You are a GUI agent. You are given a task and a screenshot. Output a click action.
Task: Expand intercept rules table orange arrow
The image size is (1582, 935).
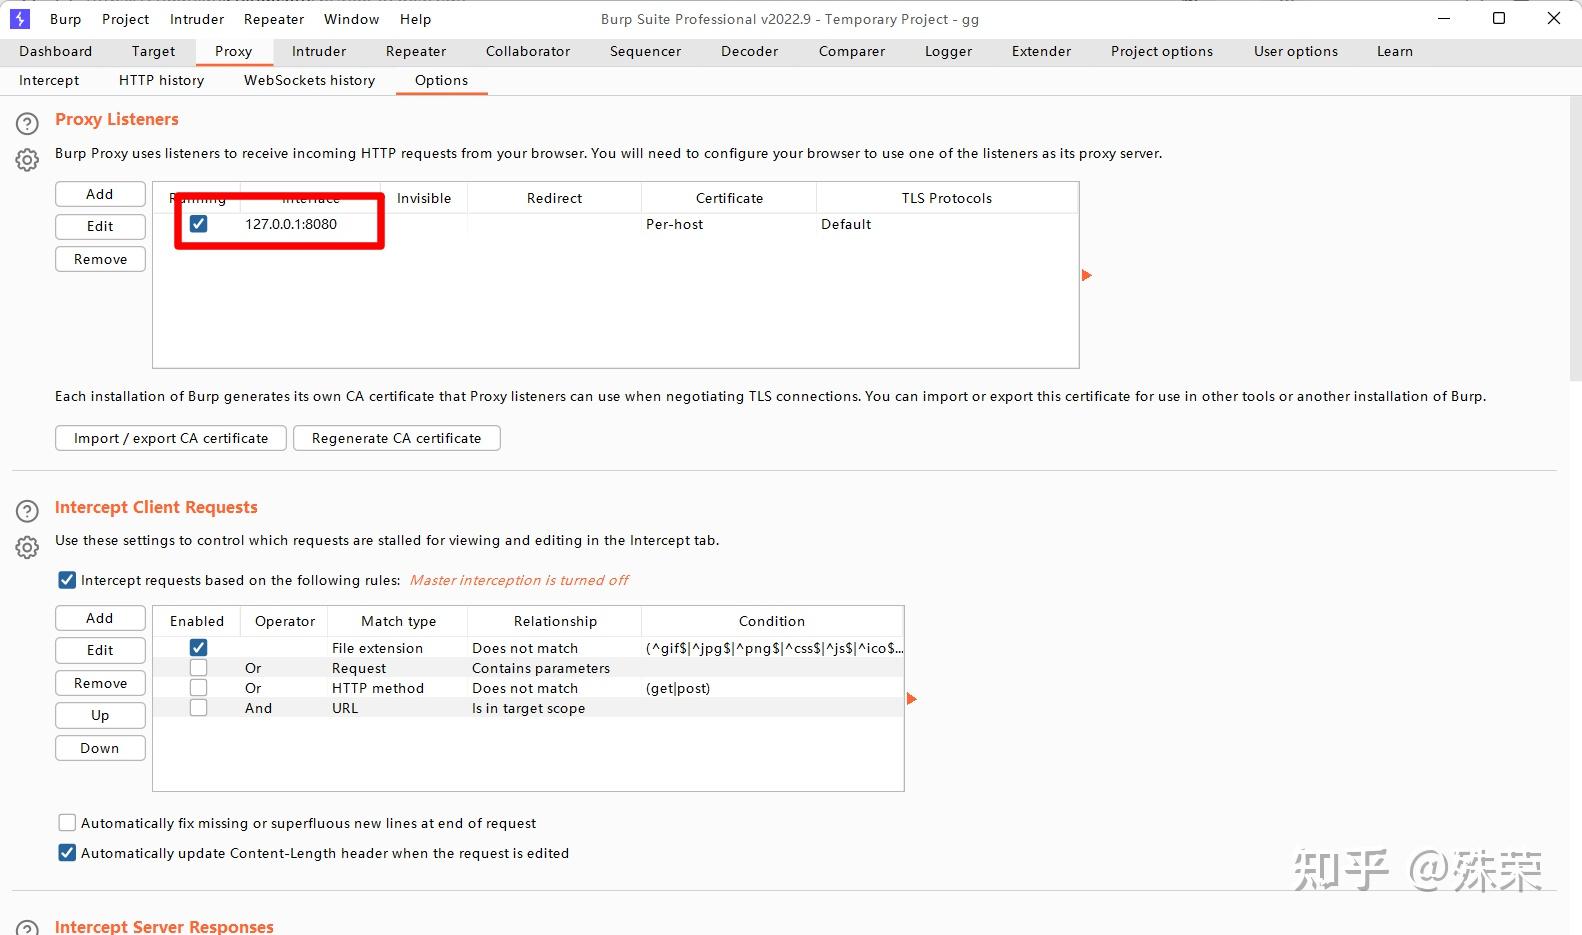[x=911, y=698]
